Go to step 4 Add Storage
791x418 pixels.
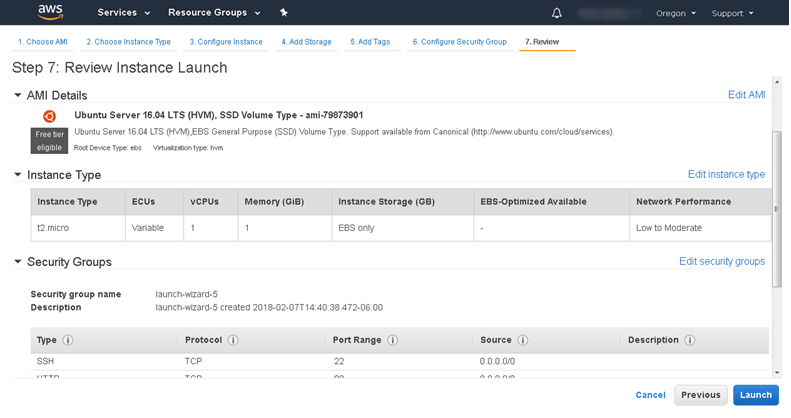click(306, 42)
